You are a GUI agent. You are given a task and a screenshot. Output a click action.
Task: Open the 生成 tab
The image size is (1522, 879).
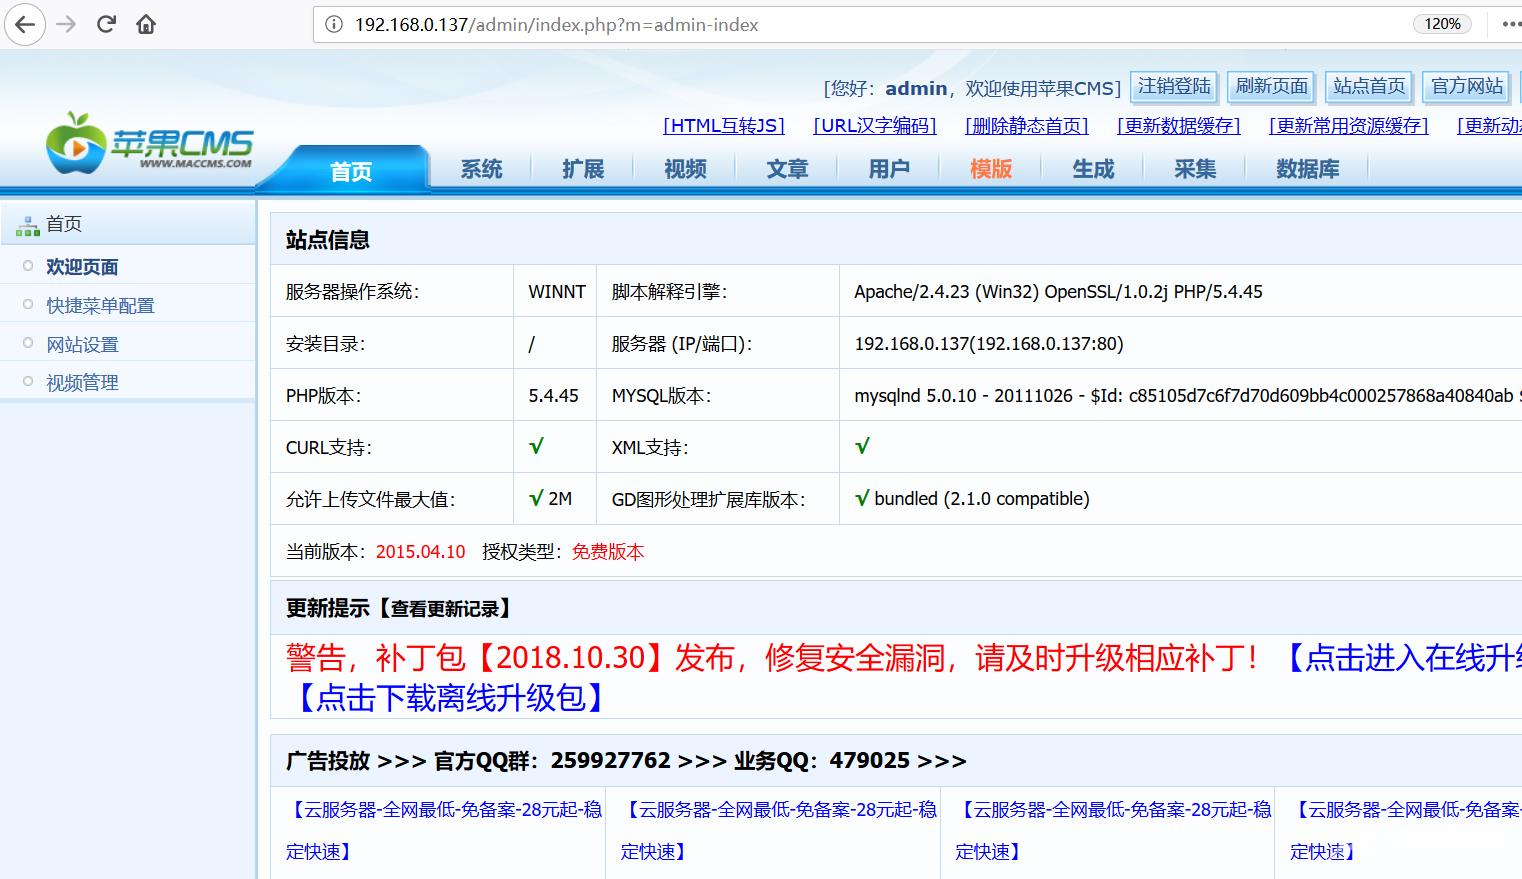[x=1093, y=169]
